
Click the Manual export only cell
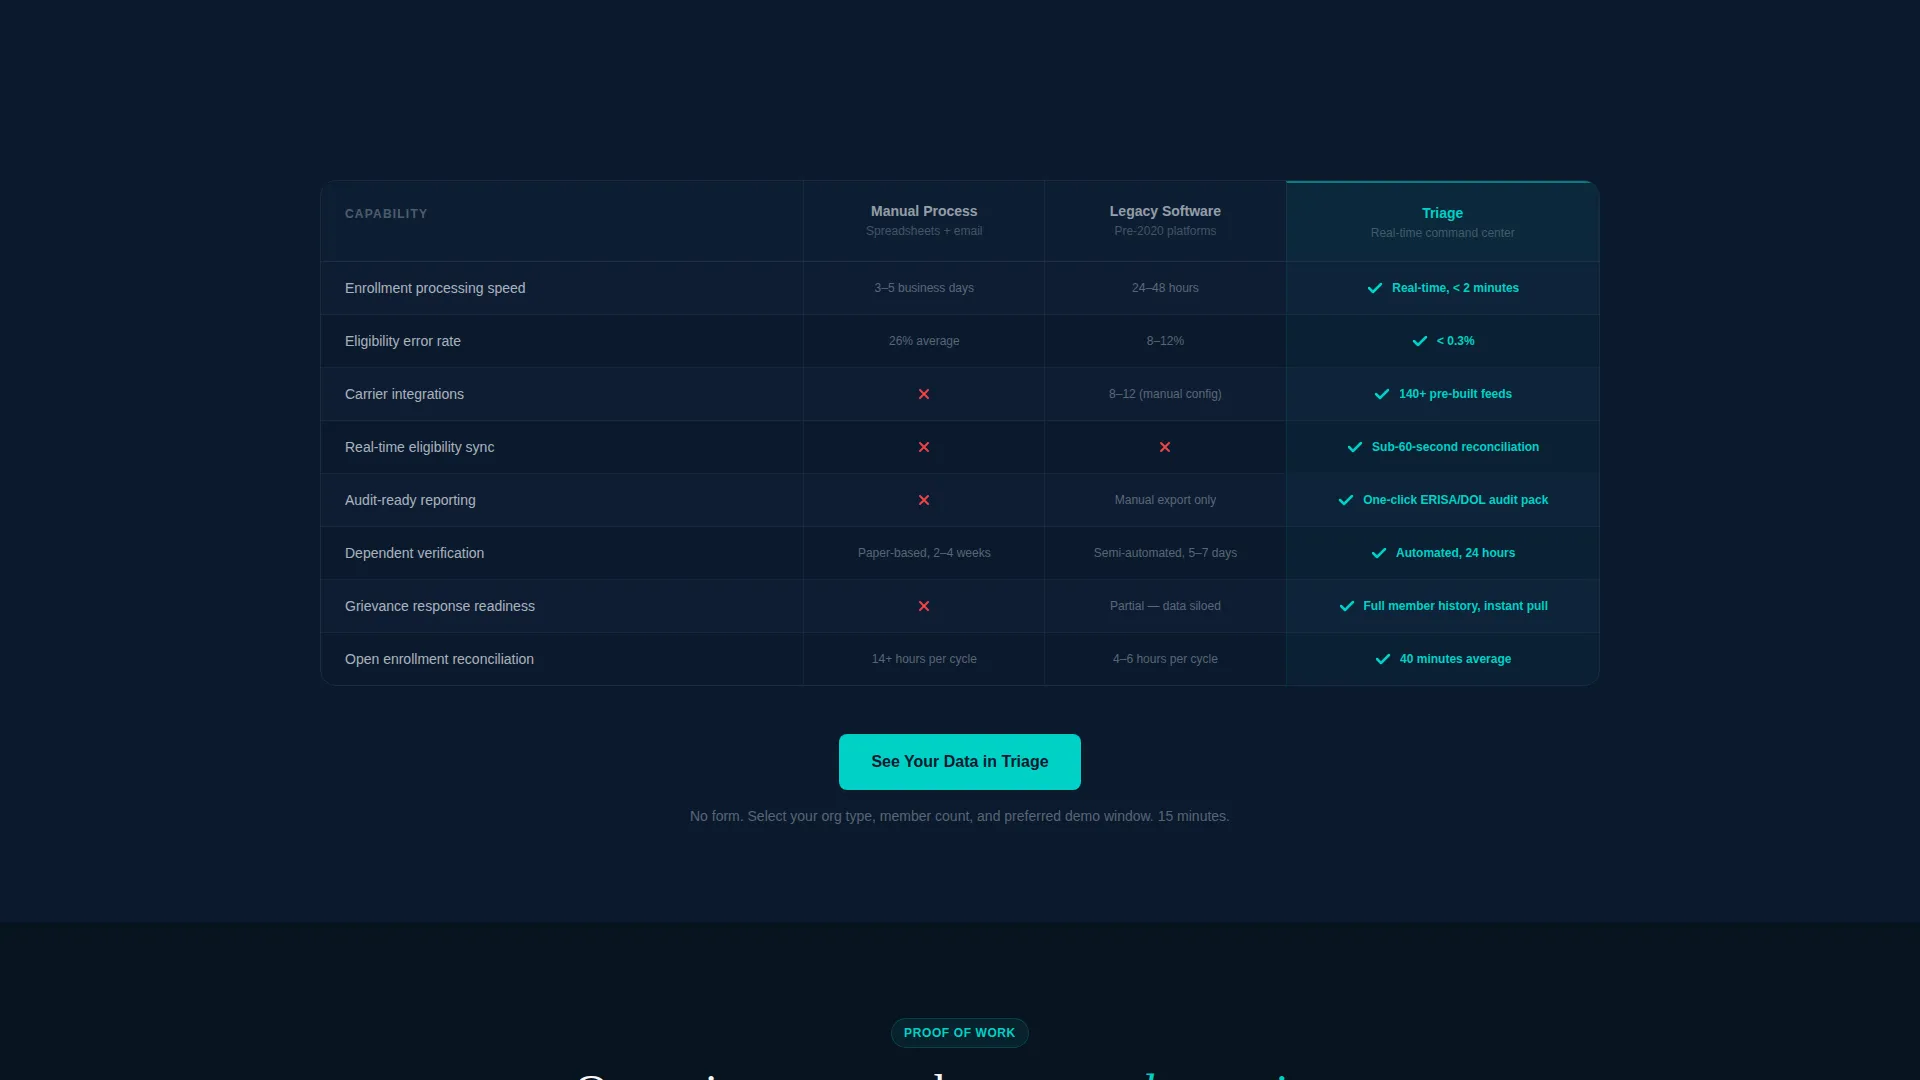(1165, 500)
